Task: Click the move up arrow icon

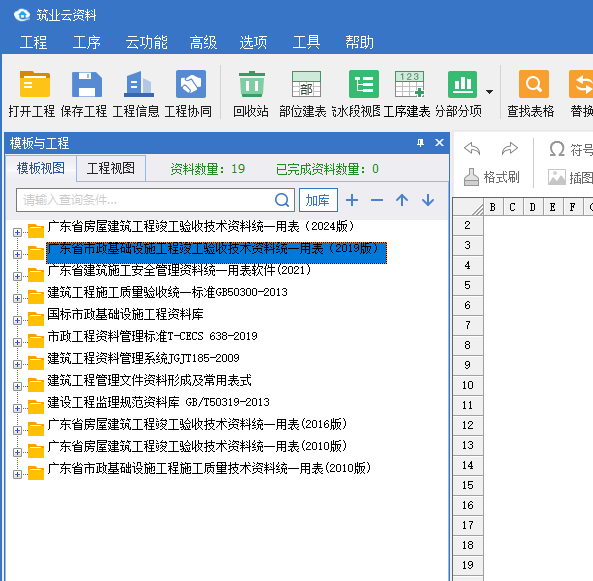Action: (x=402, y=200)
